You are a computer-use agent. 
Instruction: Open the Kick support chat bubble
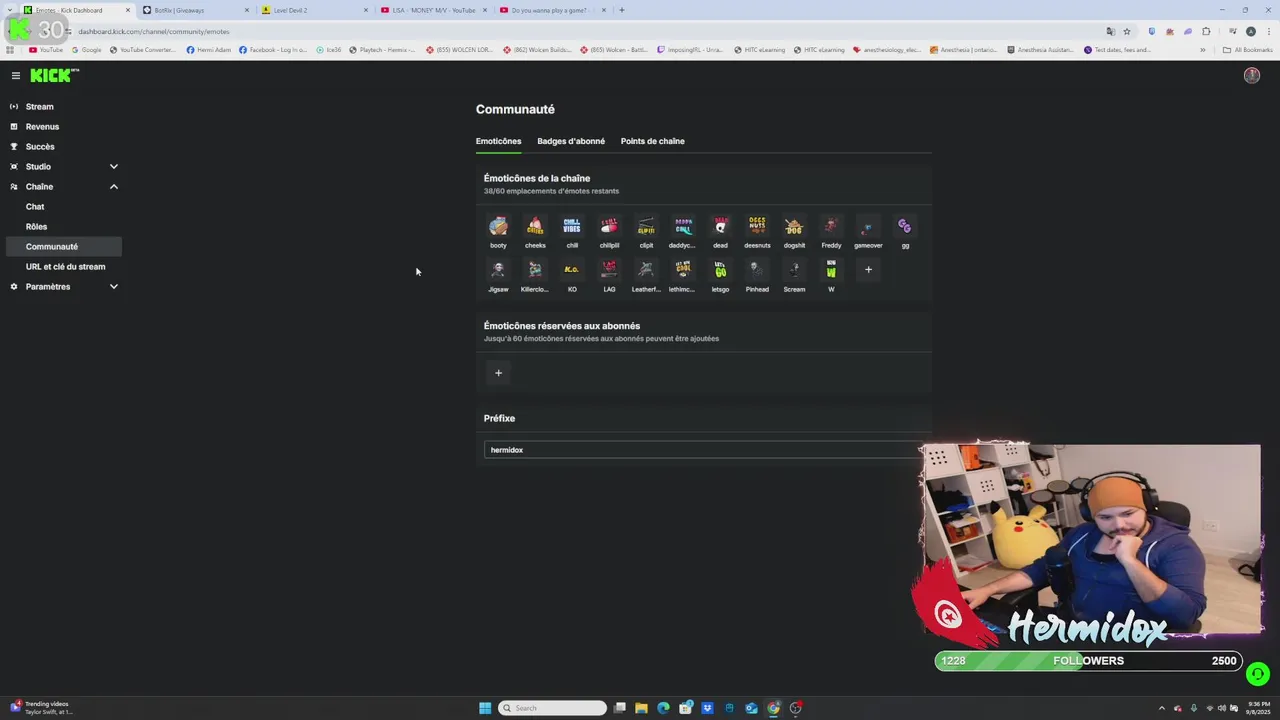pos(1258,674)
